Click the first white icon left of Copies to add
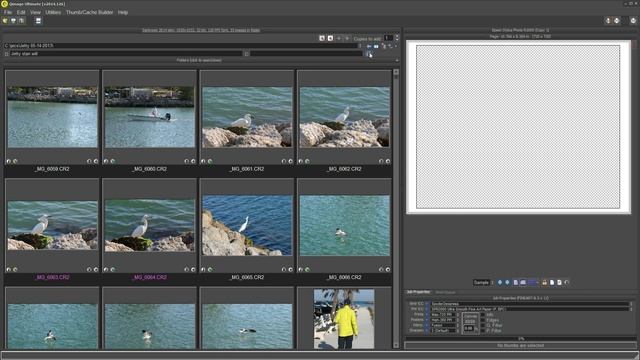The height and width of the screenshot is (360, 640). point(322,38)
